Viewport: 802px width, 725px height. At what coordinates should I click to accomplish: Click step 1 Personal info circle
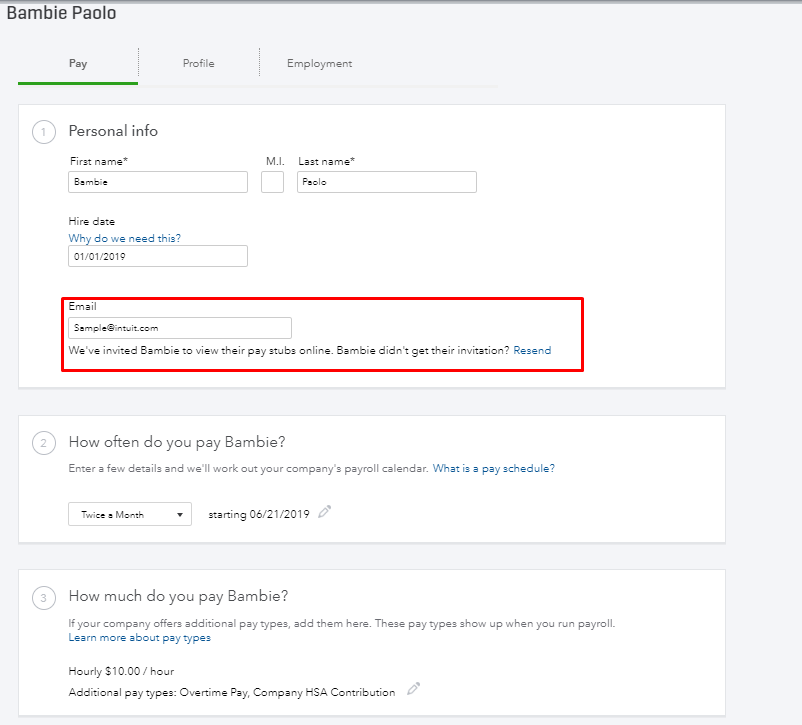44,132
